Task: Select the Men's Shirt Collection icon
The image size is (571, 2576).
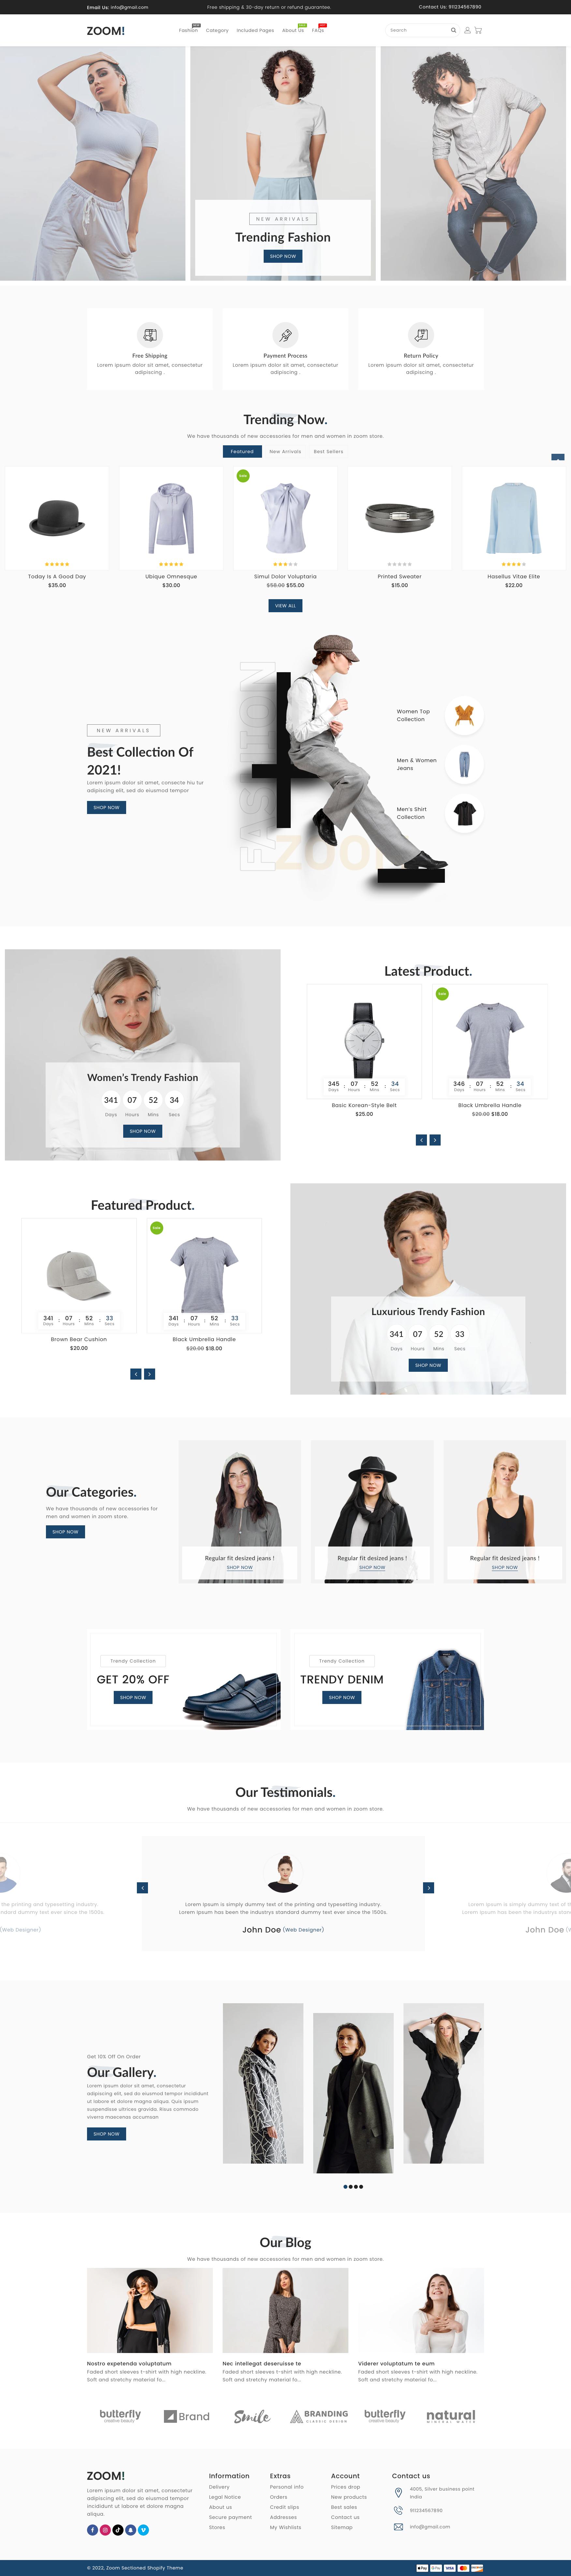Action: pyautogui.click(x=464, y=813)
